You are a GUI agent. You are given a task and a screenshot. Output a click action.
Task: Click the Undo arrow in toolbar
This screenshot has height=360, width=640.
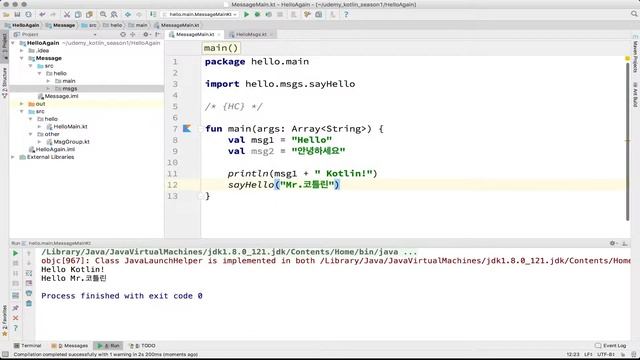[42, 14]
